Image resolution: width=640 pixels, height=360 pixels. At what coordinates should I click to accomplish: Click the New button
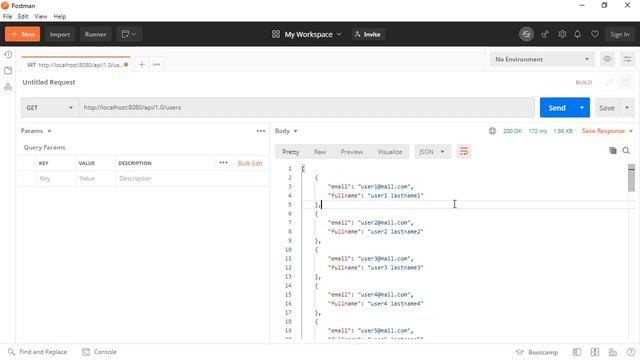pyautogui.click(x=22, y=34)
